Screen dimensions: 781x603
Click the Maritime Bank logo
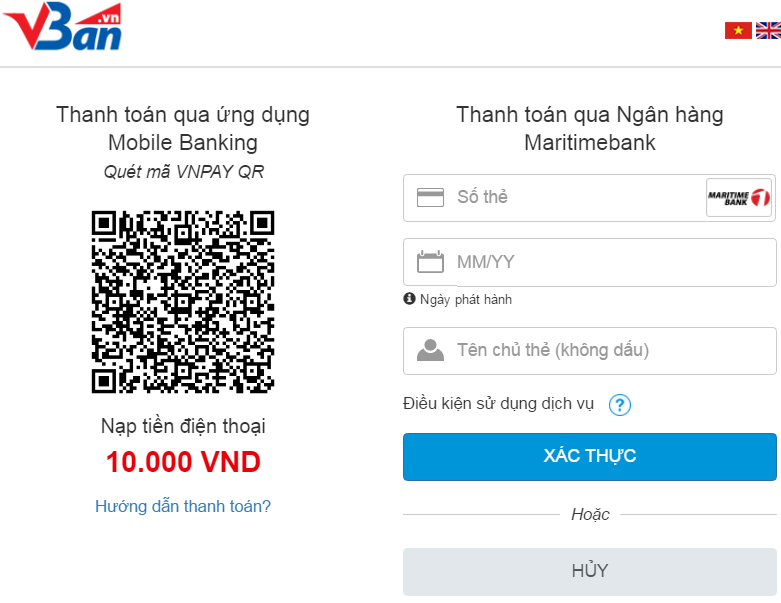[738, 198]
